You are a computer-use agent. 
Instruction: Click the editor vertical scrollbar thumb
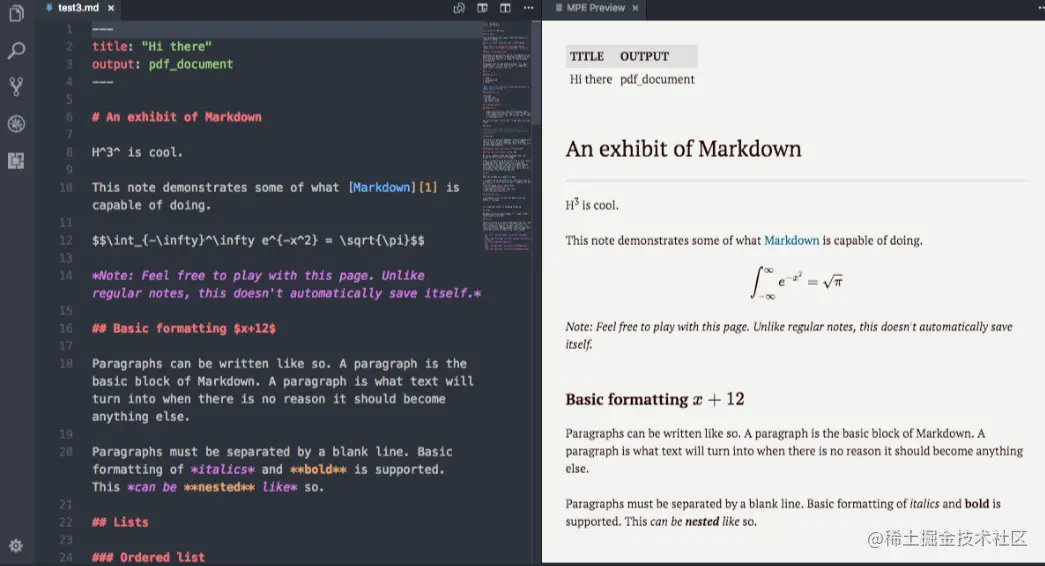[x=536, y=72]
